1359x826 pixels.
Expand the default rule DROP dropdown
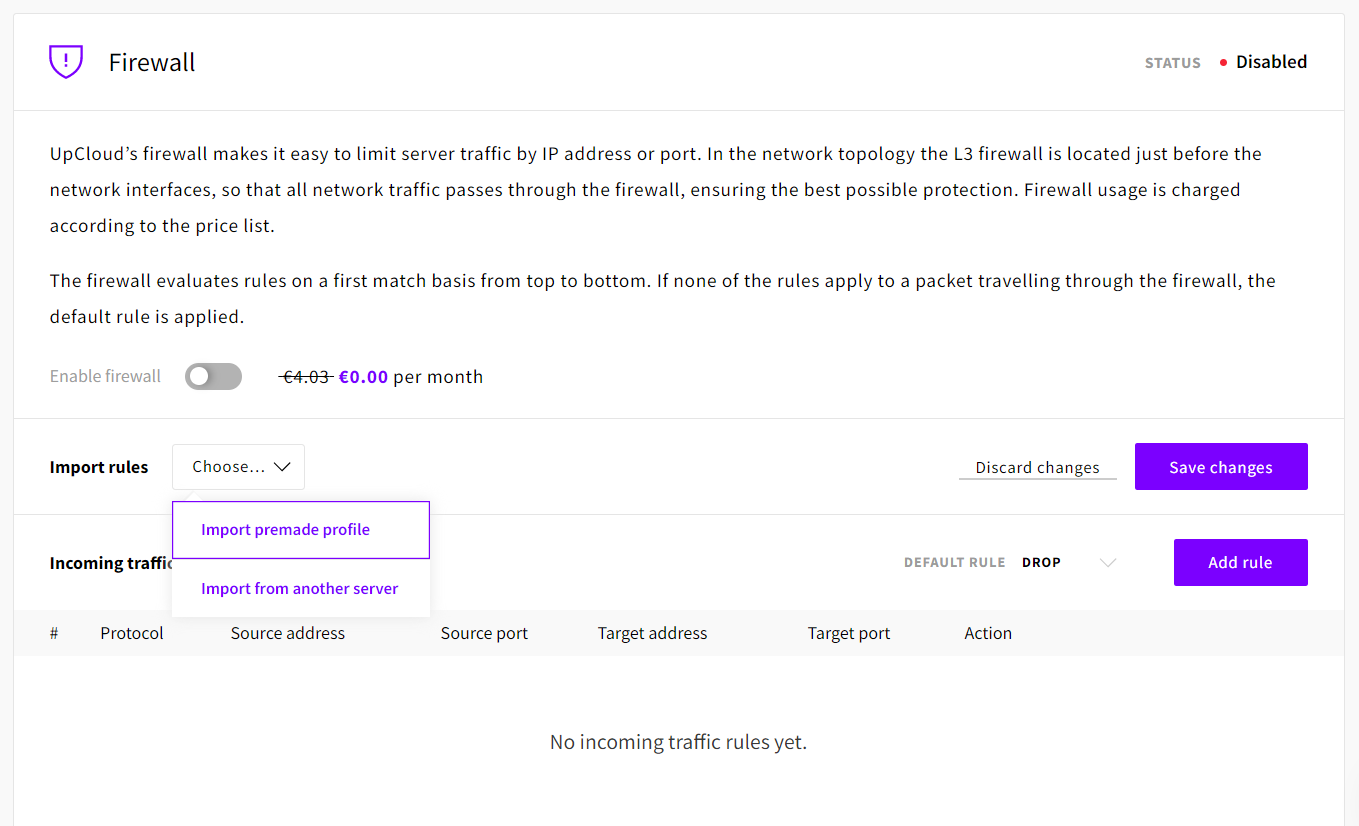coord(1069,563)
